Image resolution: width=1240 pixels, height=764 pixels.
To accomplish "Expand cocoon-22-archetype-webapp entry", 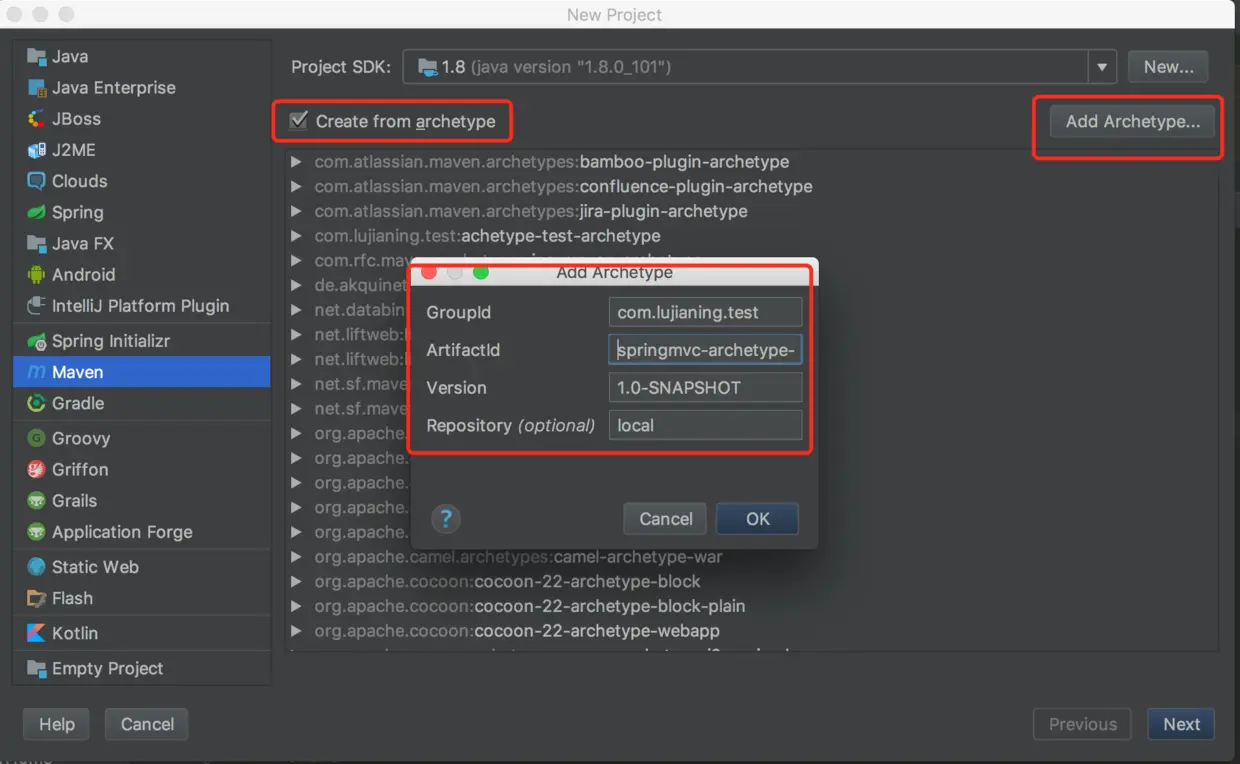I will [296, 631].
